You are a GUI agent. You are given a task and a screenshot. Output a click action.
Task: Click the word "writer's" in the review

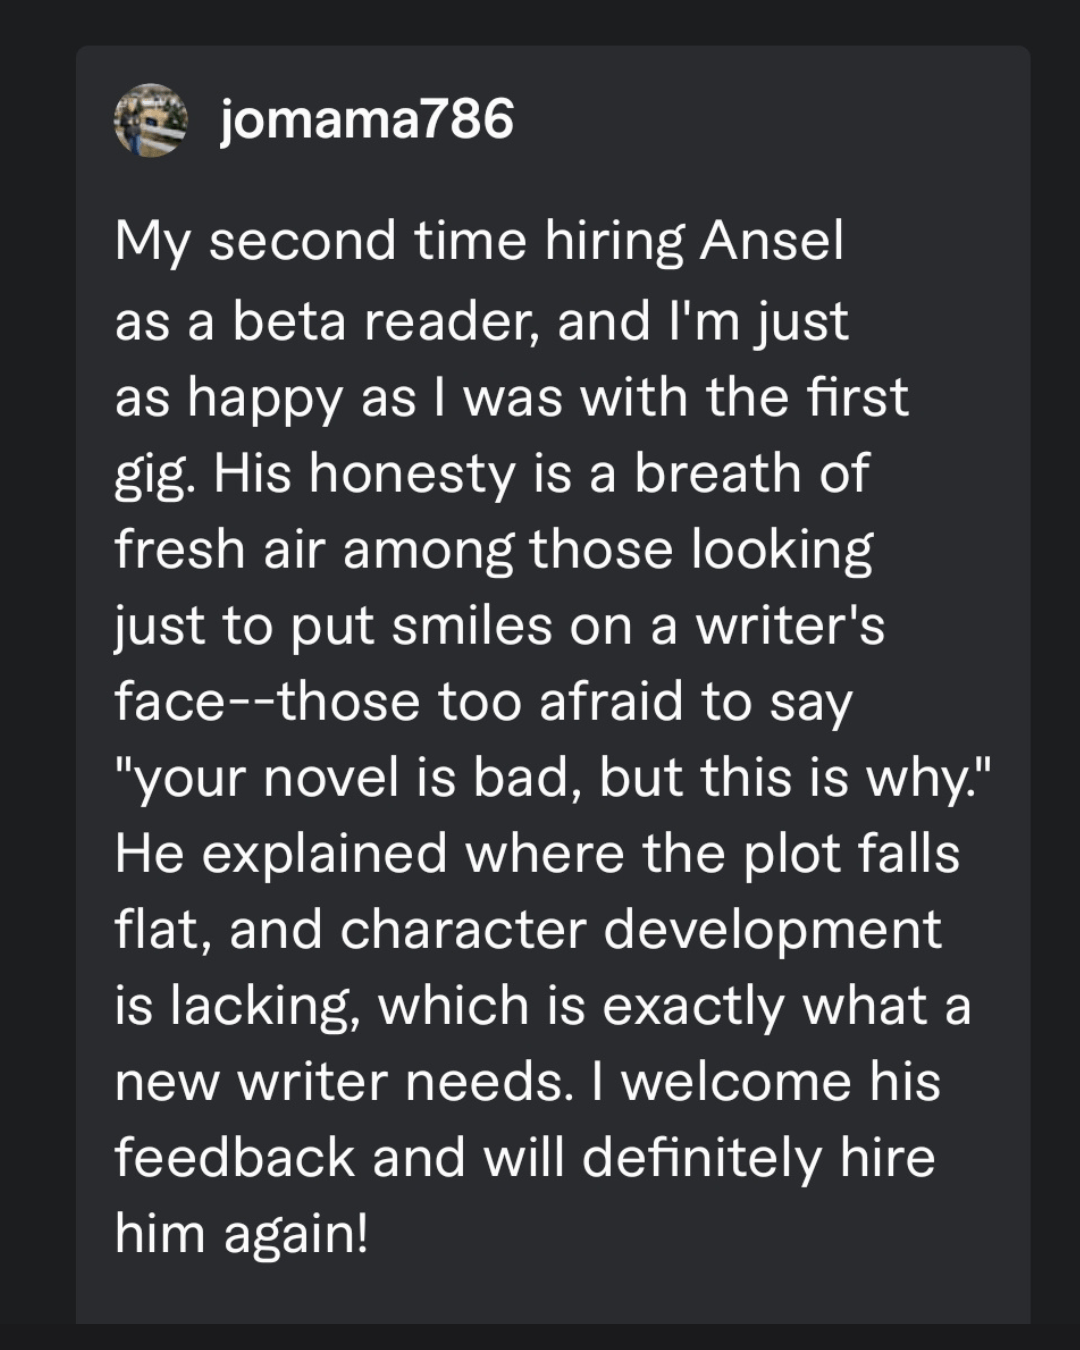[x=789, y=627]
